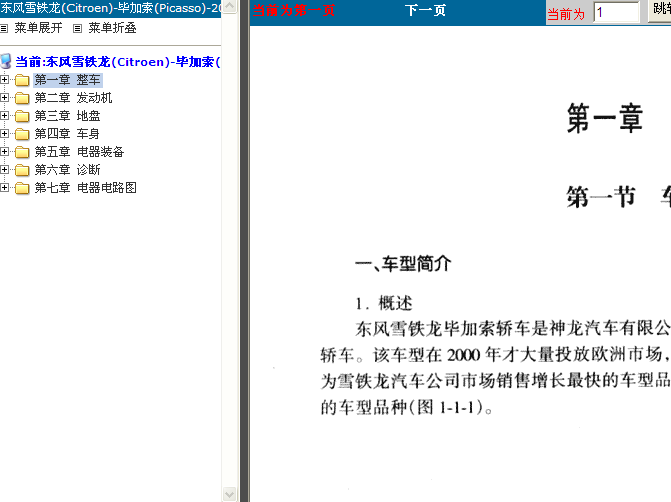This screenshot has height=502, width=671.
Task: Expand all menus with 菜单展开
Action: pyautogui.click(x=38, y=28)
